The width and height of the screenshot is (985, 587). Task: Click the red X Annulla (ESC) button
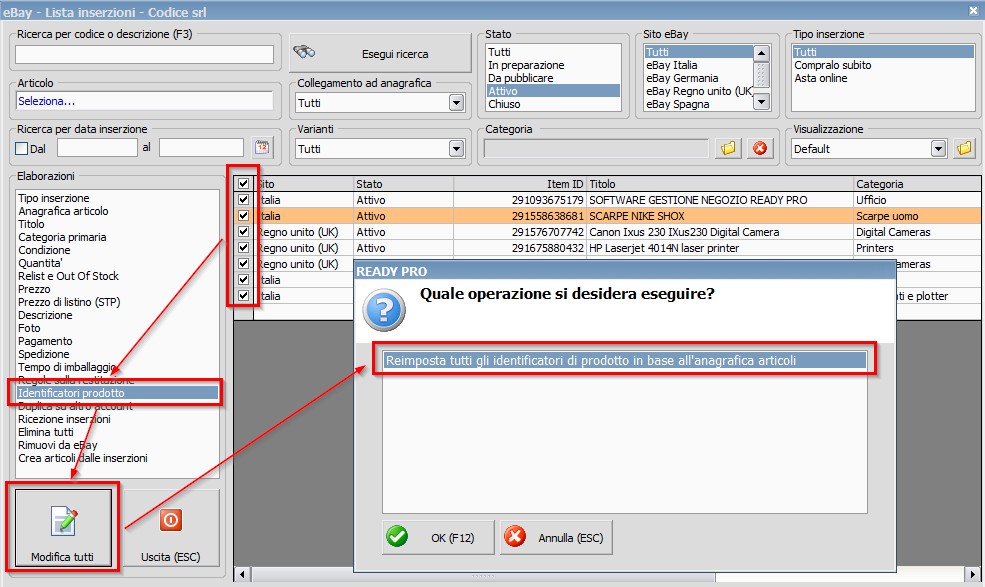(x=556, y=537)
